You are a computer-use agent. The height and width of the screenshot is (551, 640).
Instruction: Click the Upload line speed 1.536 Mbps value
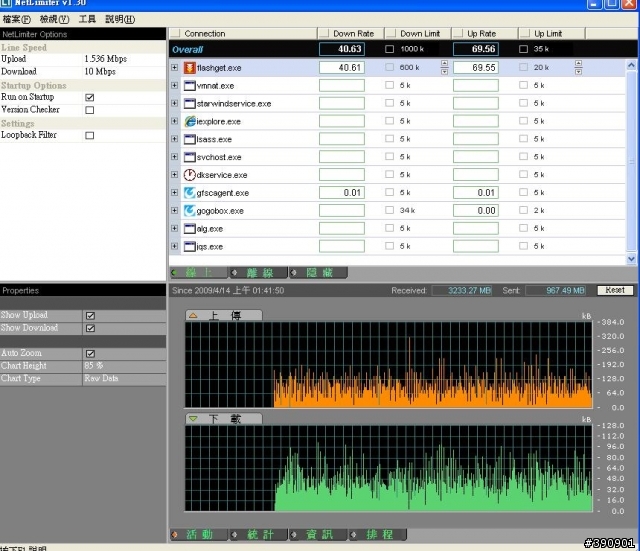pyautogui.click(x=106, y=59)
